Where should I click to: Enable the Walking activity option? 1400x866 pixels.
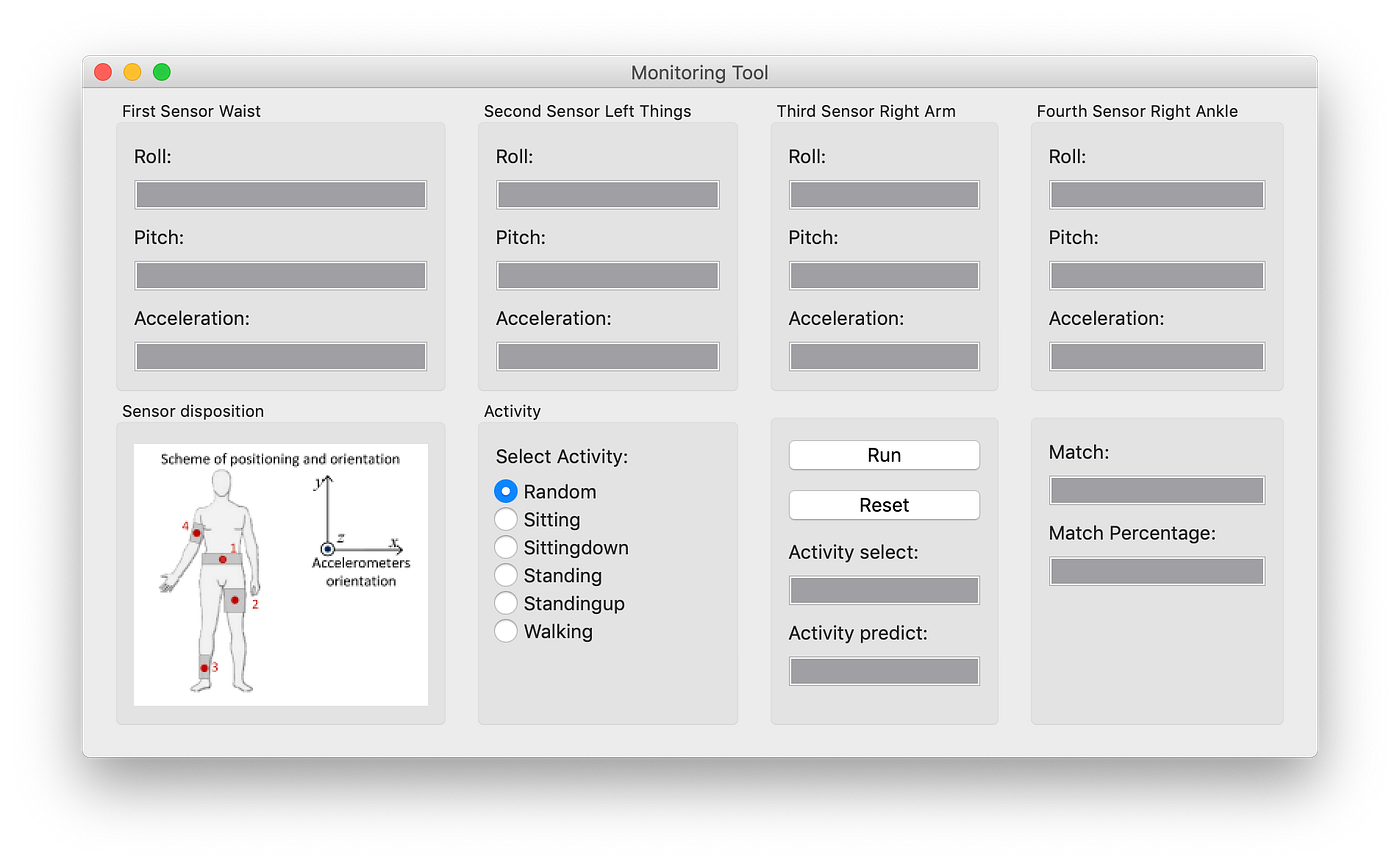[x=506, y=631]
